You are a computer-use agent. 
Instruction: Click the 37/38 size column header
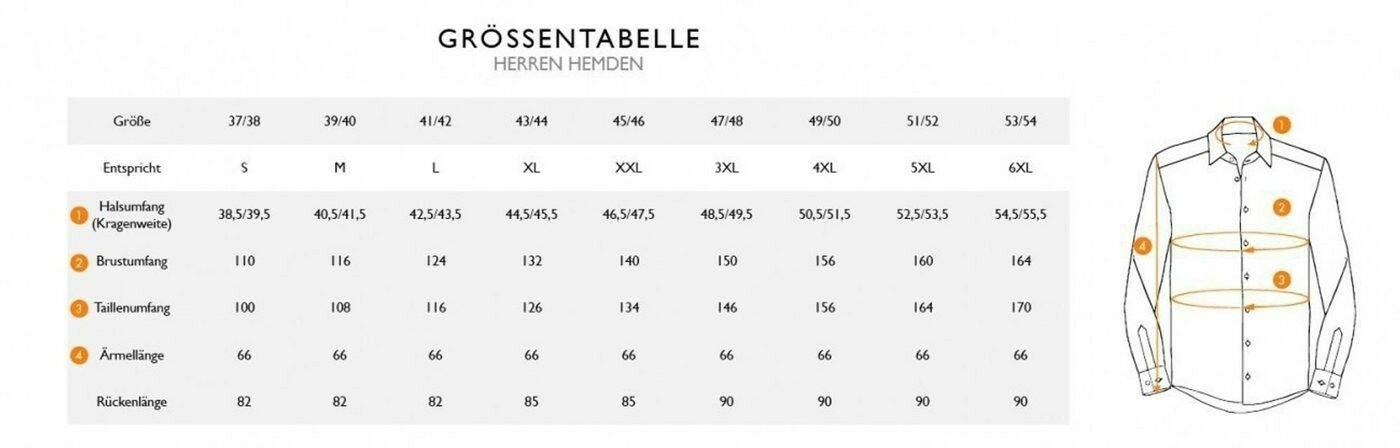pos(244,122)
